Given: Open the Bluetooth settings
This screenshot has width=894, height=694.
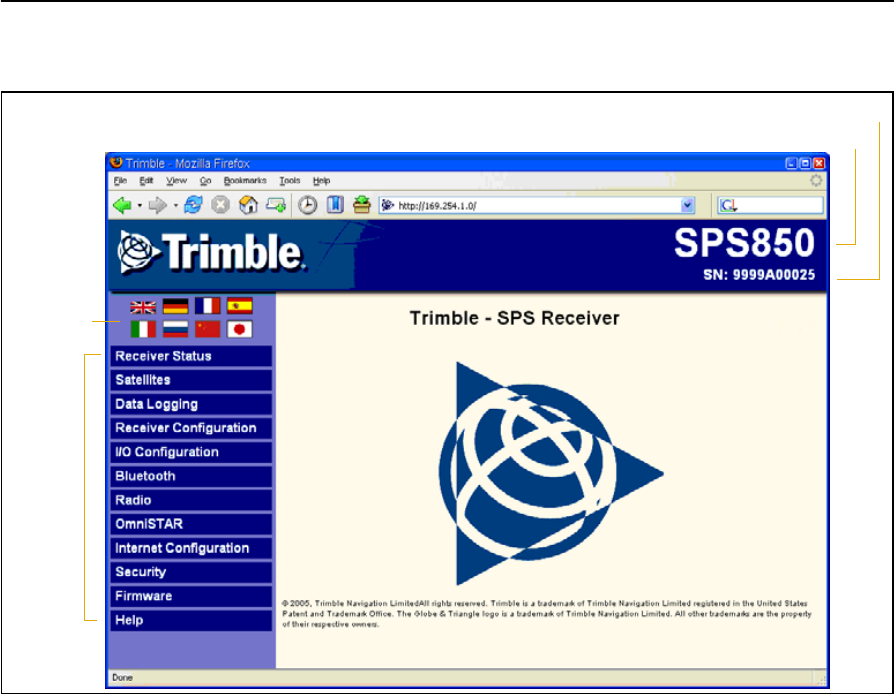Looking at the screenshot, I should pos(191,476).
